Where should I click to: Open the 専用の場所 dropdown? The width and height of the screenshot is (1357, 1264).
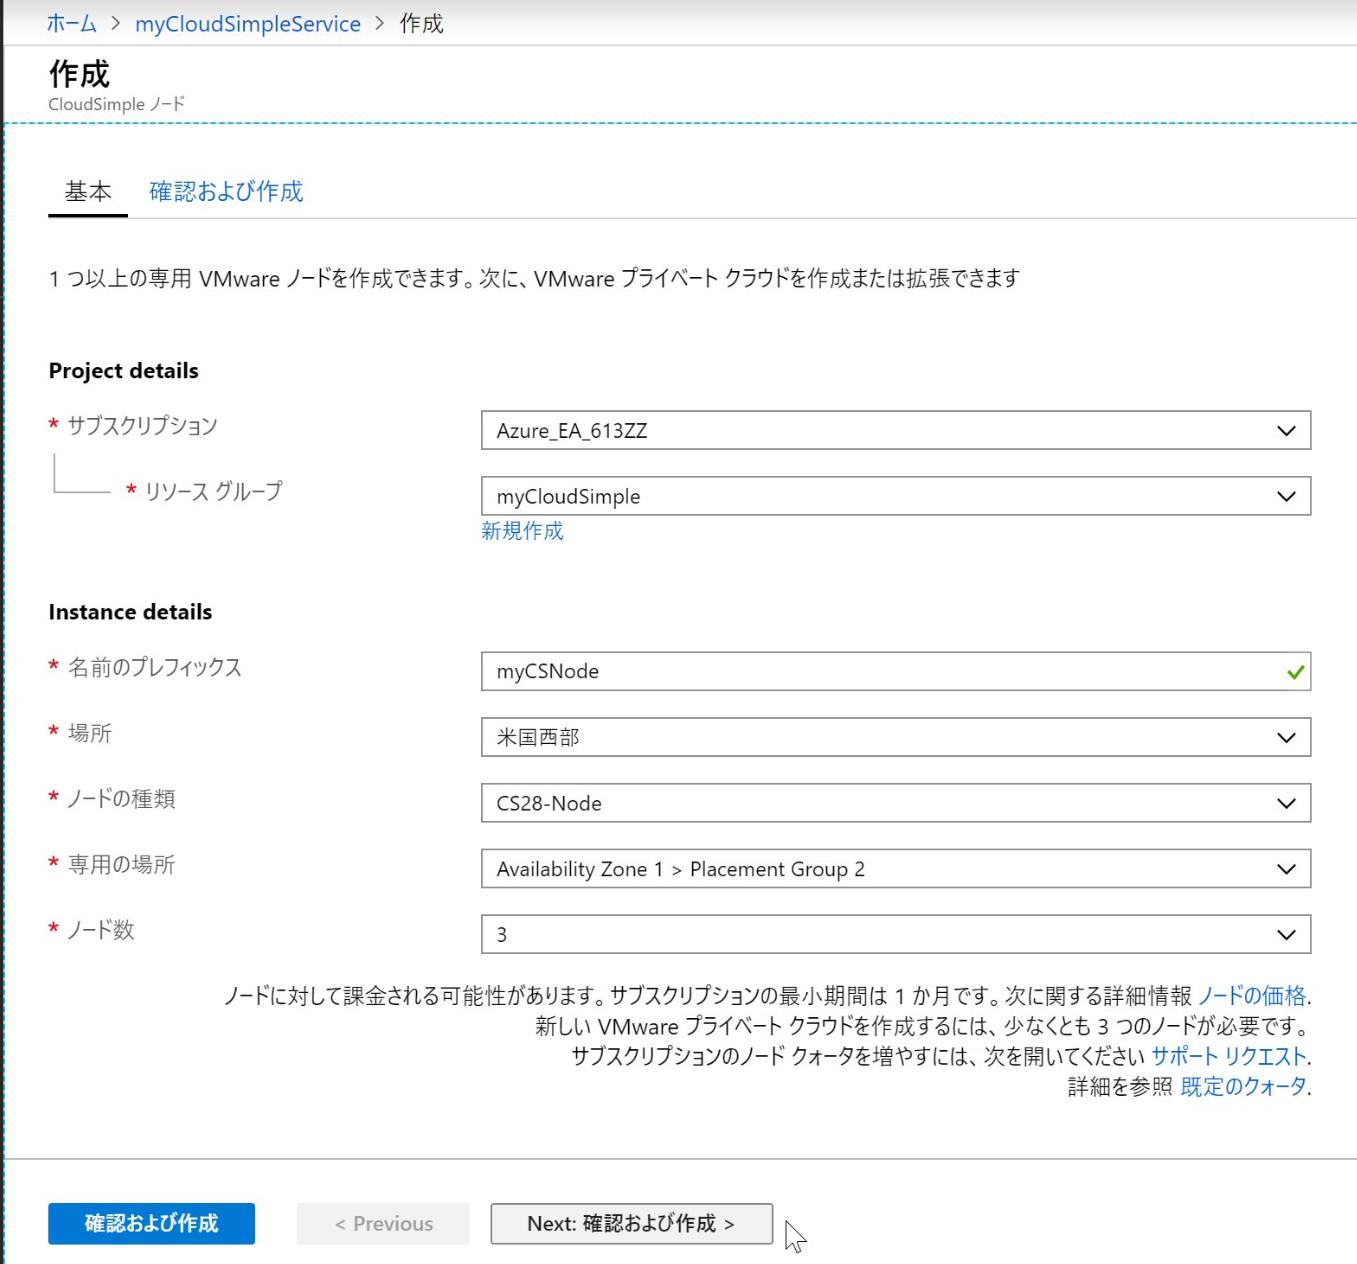[x=1284, y=868]
